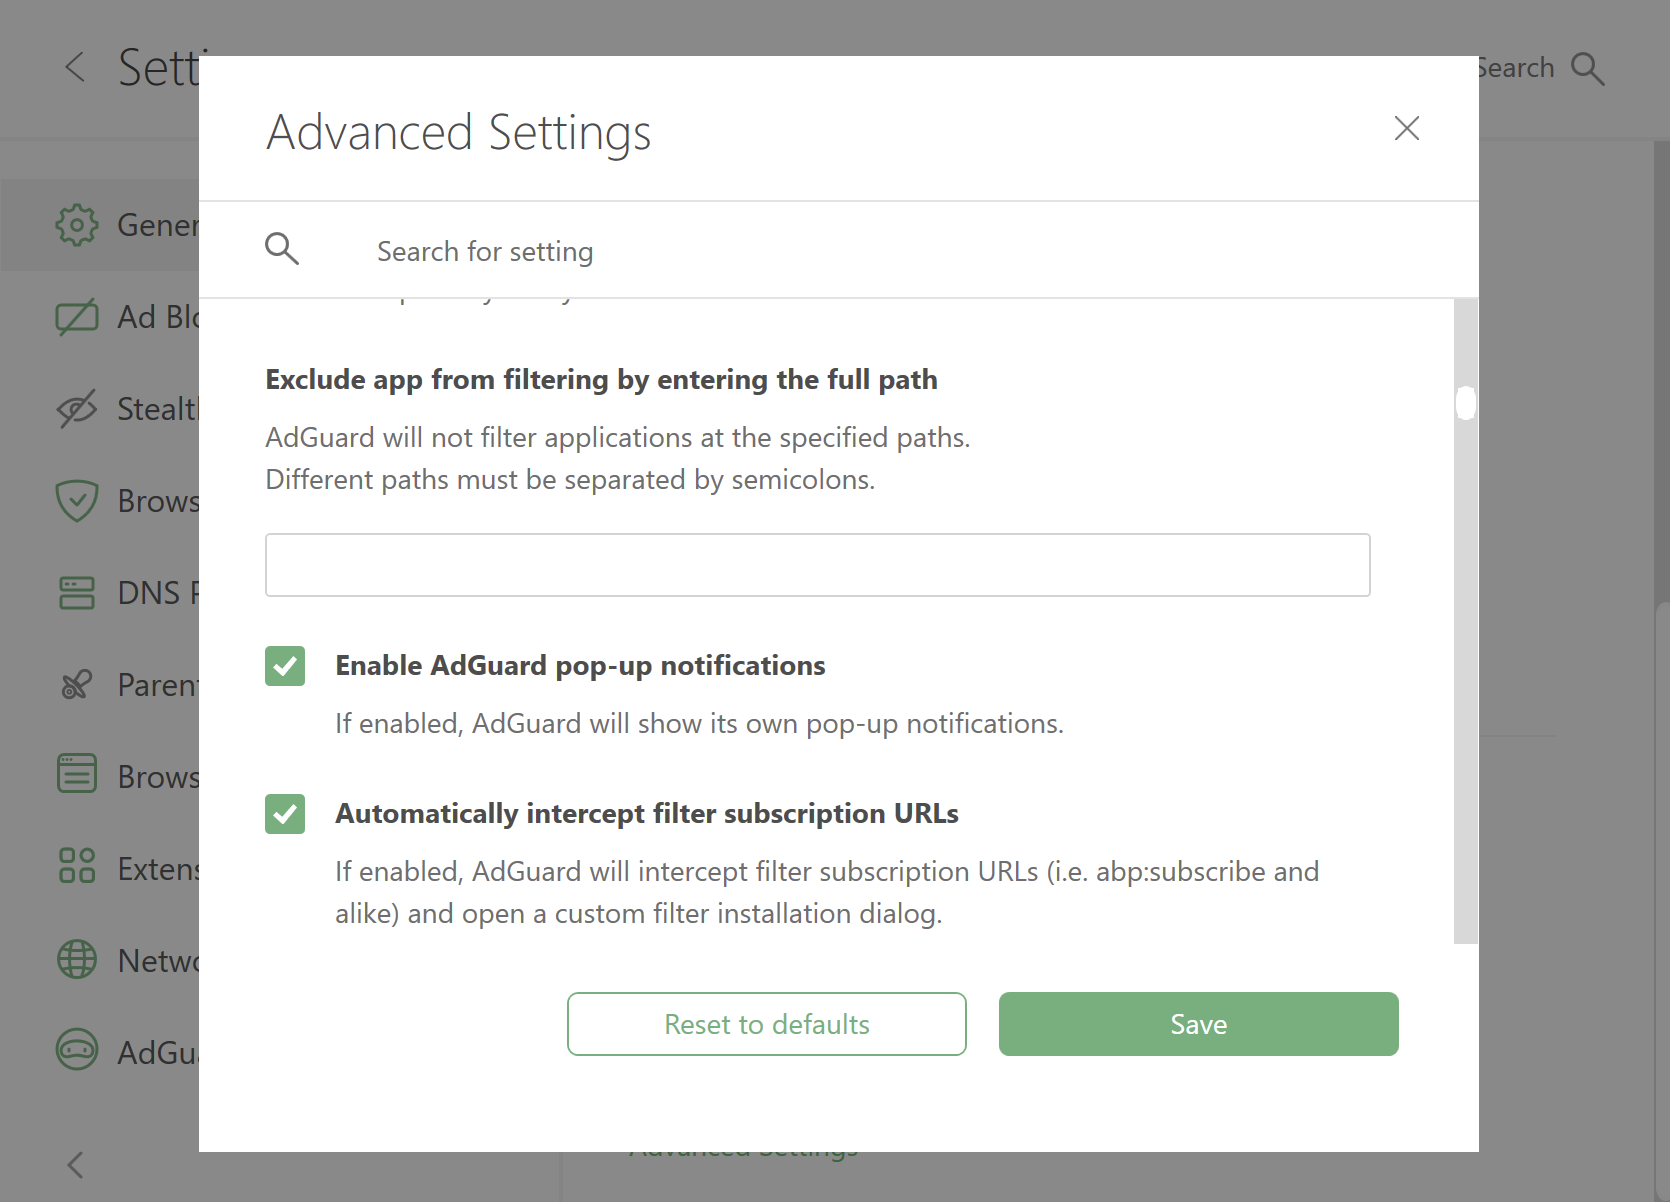Viewport: 1670px width, 1202px height.
Task: Click the magnifier icon beside Search for setting
Action: (x=282, y=249)
